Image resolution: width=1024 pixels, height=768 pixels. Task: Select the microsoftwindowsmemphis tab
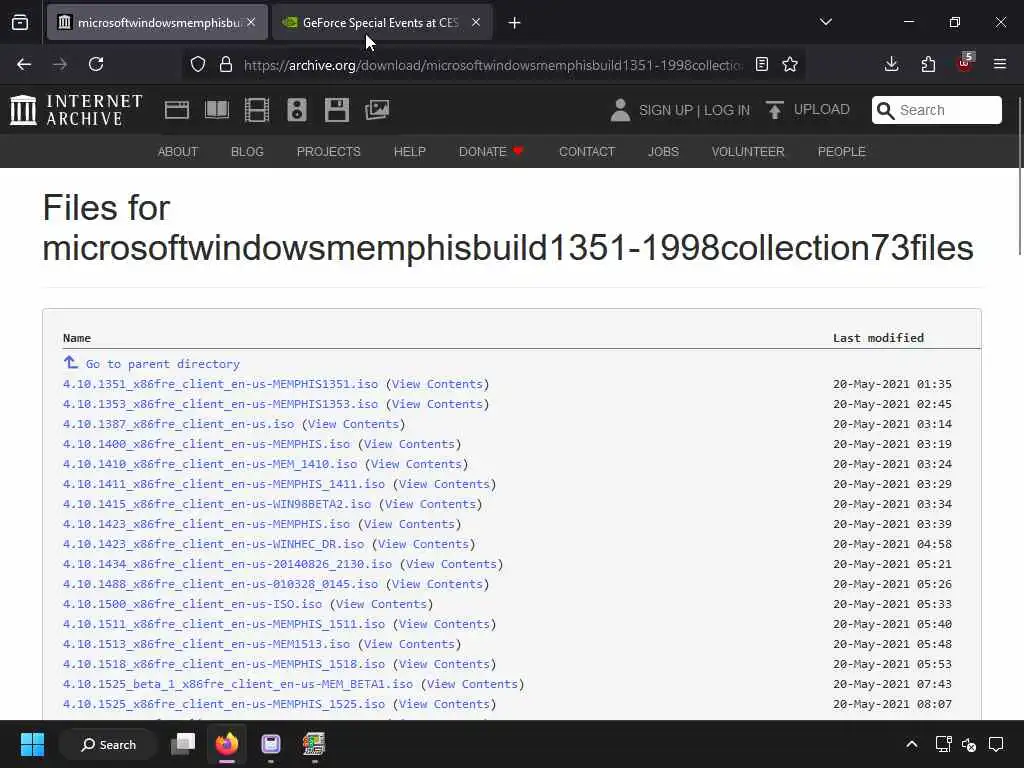coord(157,23)
